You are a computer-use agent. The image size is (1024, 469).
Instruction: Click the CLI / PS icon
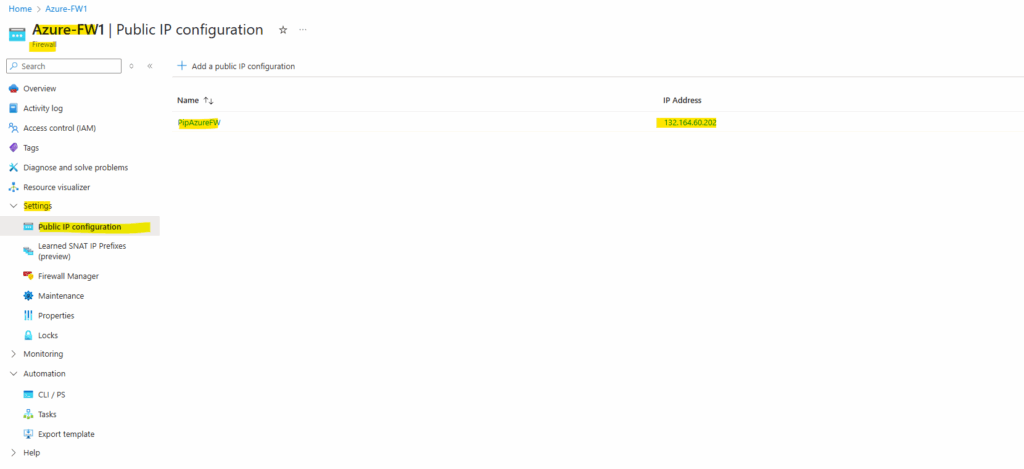coord(28,395)
